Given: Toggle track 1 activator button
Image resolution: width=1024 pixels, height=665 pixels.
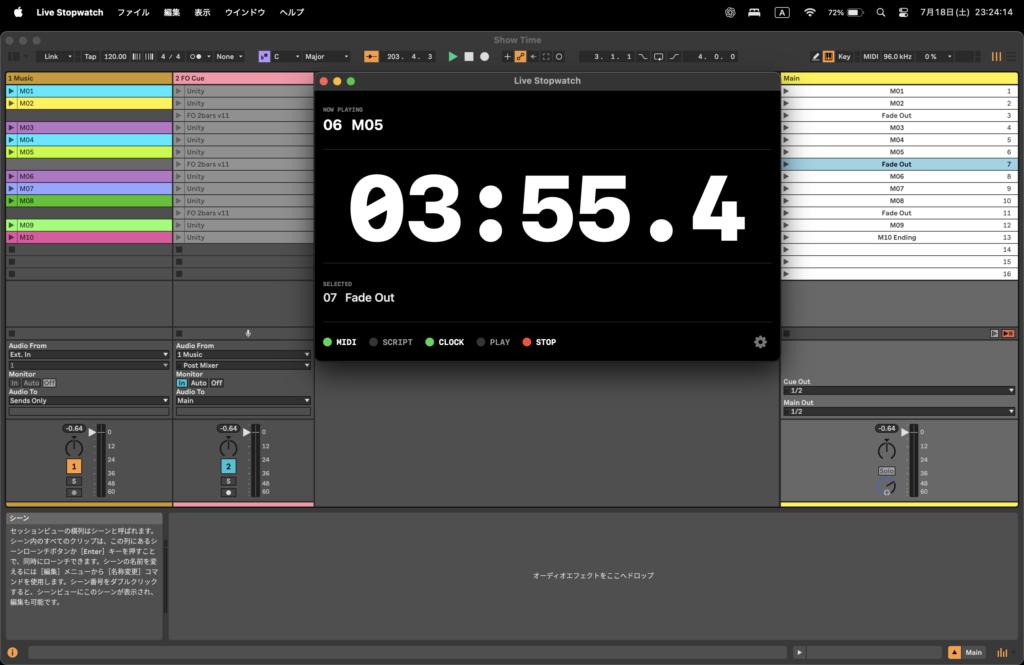Looking at the screenshot, I should point(74,466).
